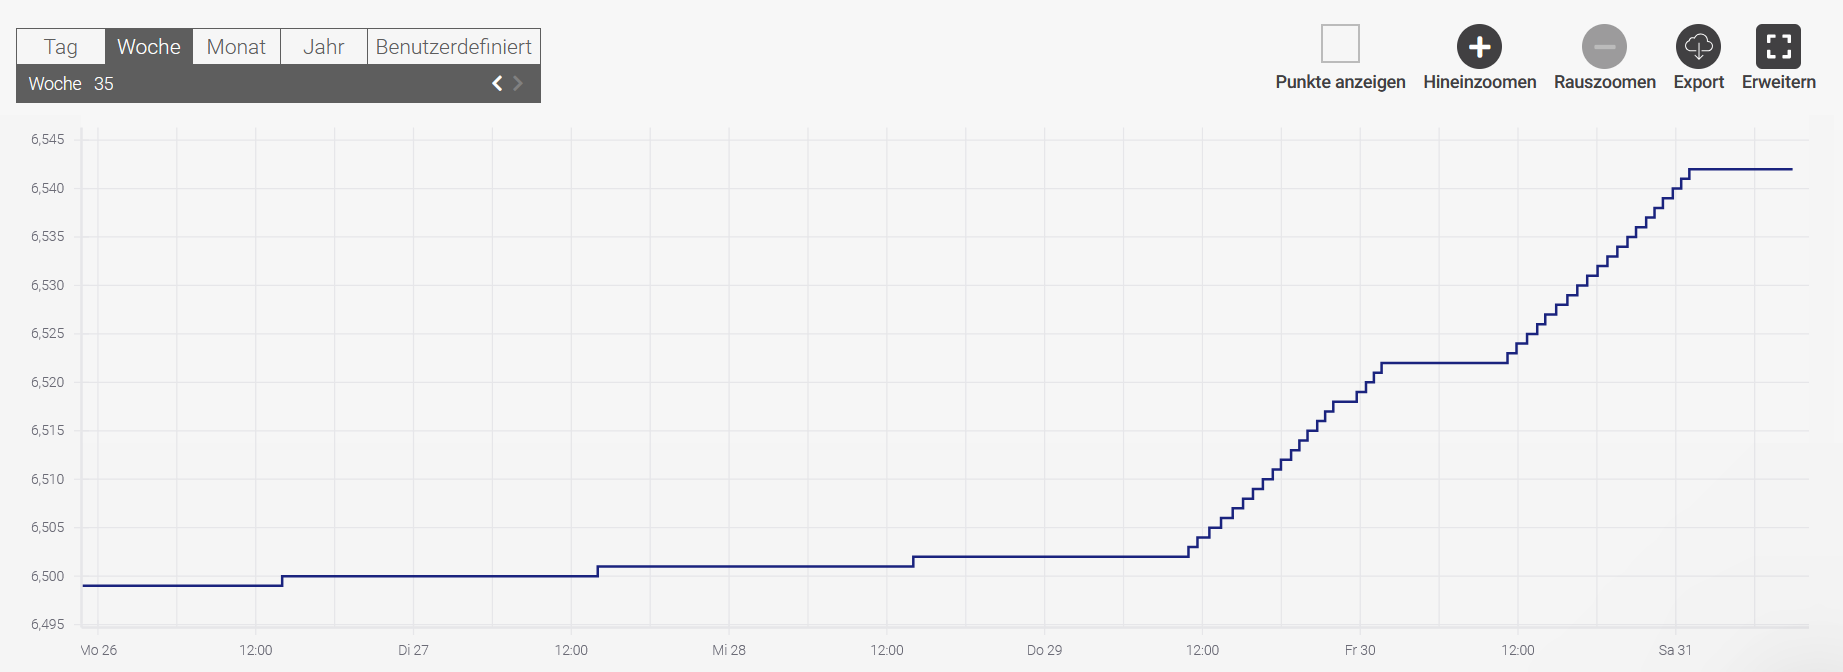
Task: Select the Woche tab
Action: [x=149, y=47]
